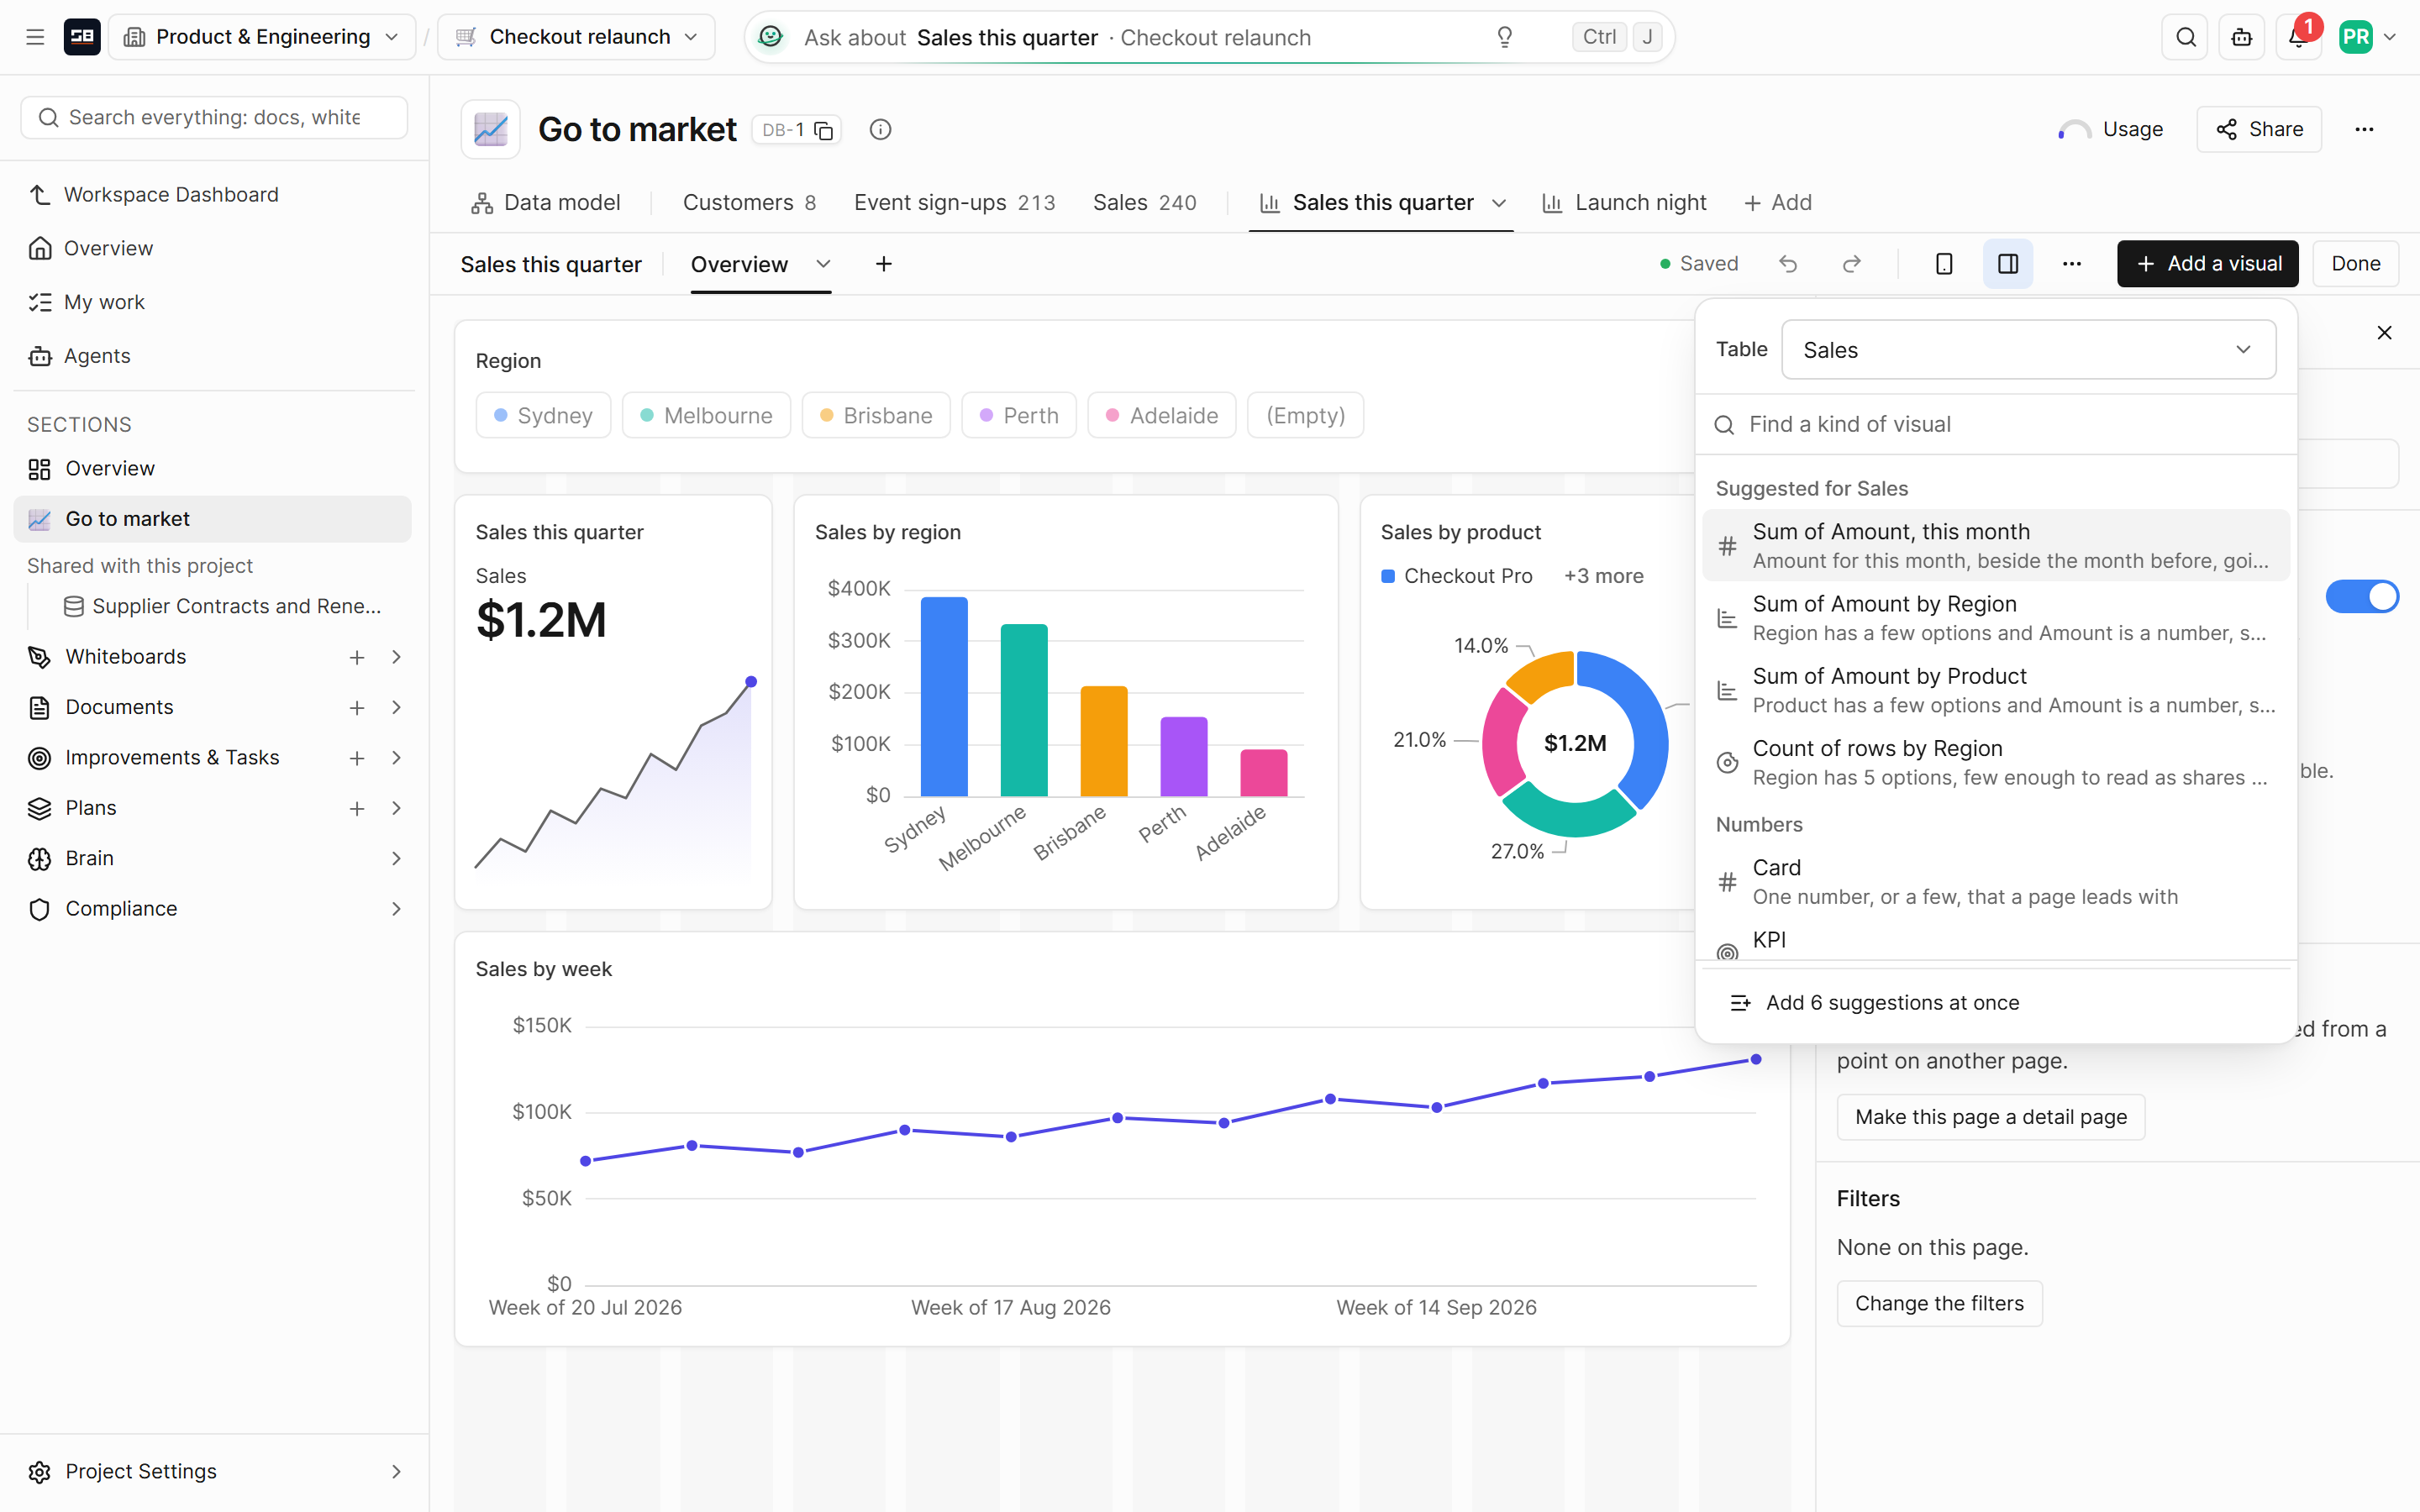The width and height of the screenshot is (2420, 1512).
Task: Click the hamburger menu icon
Action: (35, 37)
